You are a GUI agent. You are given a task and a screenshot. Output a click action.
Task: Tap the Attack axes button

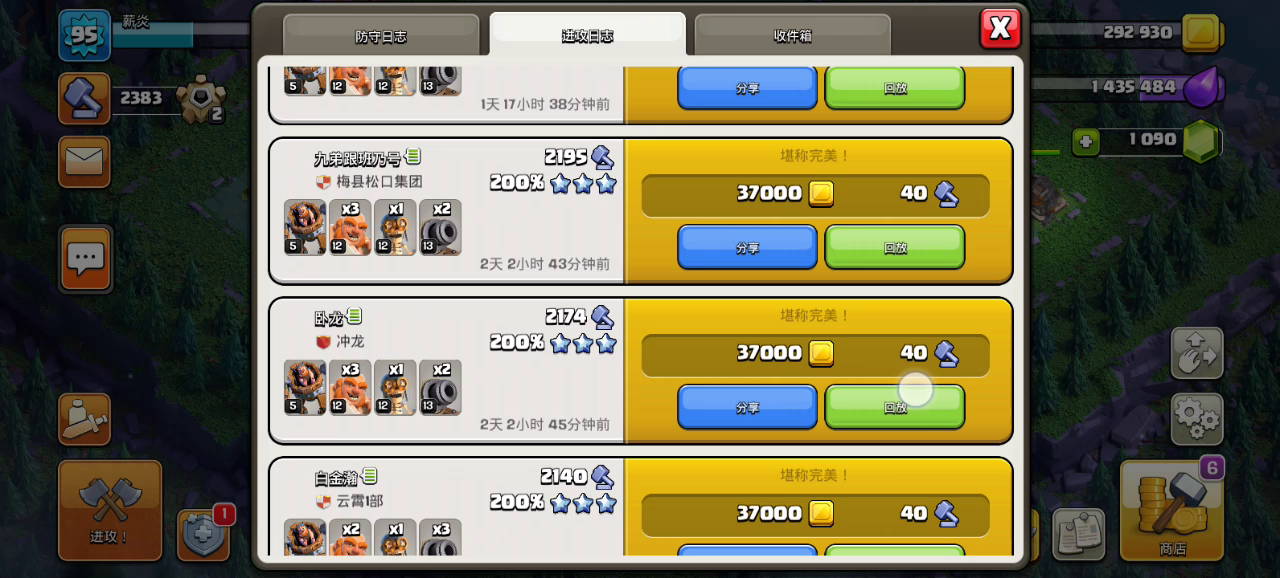coord(110,510)
